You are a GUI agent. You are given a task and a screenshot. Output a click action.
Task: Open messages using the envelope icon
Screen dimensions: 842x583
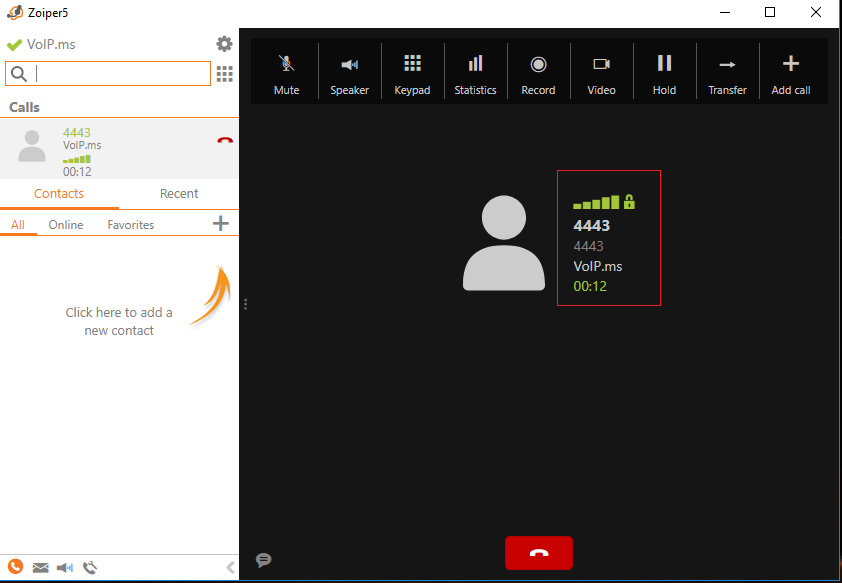click(x=40, y=567)
